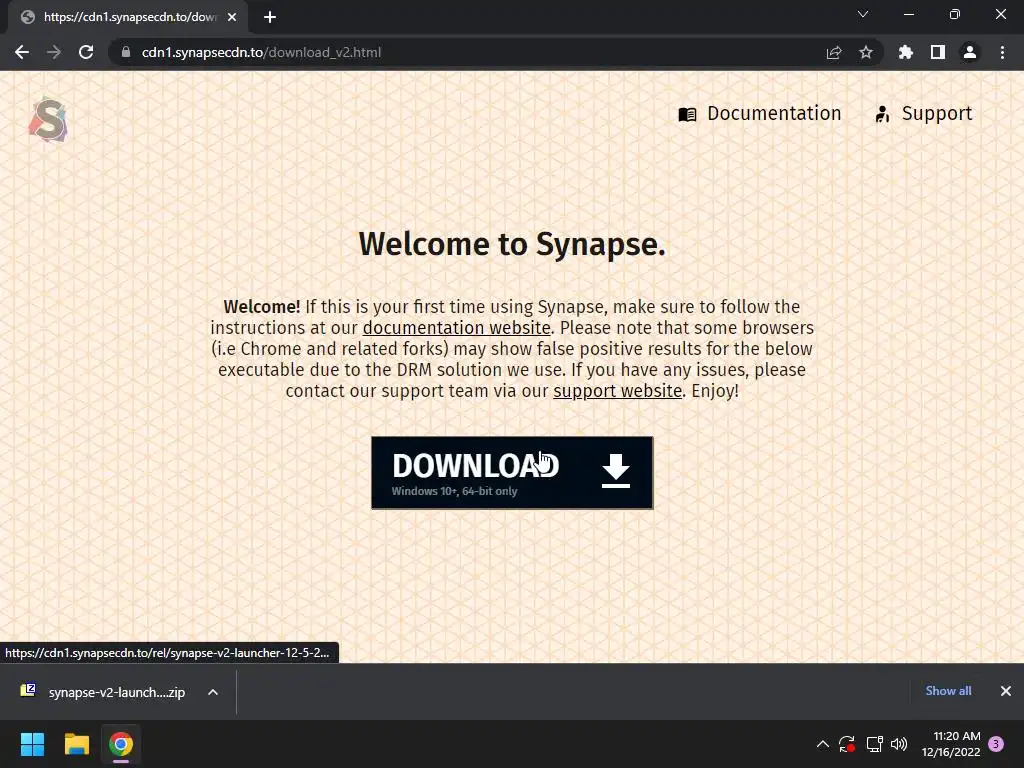This screenshot has width=1024, height=768.
Task: Open tab search dropdown chevron
Action: [863, 14]
